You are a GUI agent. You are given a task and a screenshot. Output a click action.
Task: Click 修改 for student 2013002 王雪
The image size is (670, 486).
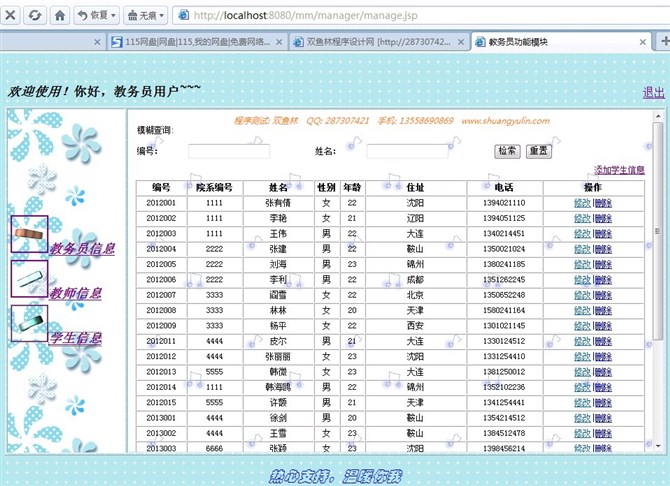(582, 433)
